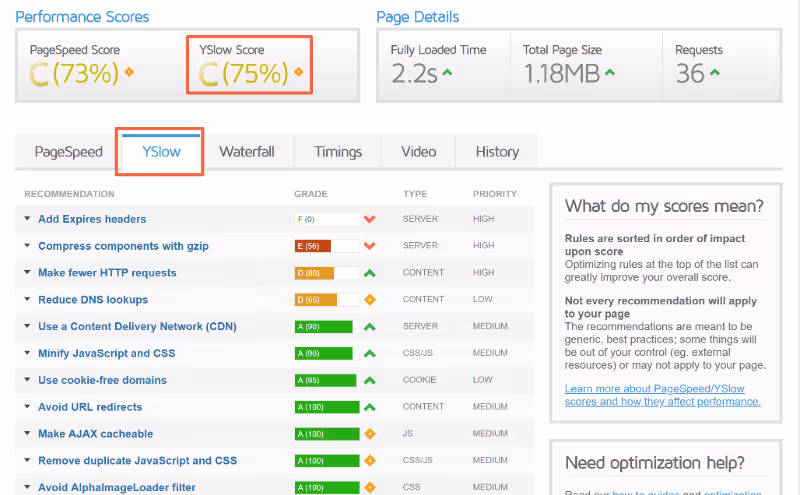Viewport: 800px width, 495px height.
Task: Open Make AJAX cacheable recommendation
Action: point(95,434)
